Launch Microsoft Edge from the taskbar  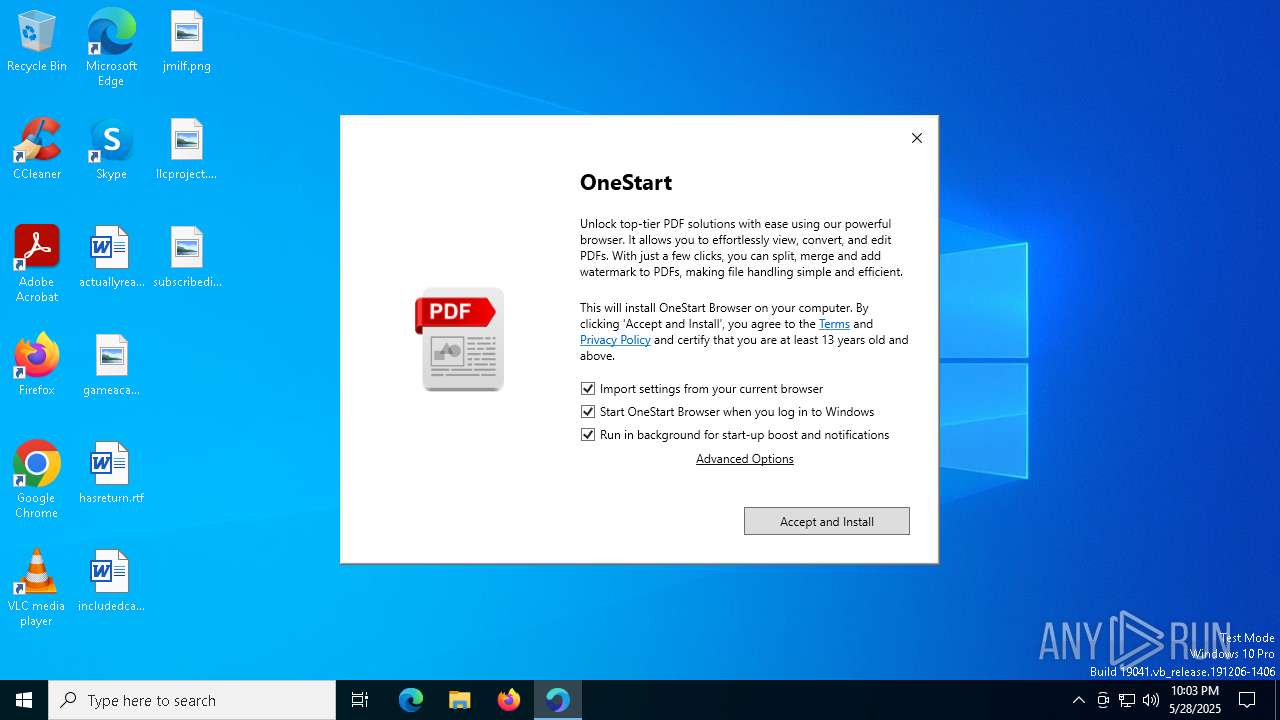point(411,700)
